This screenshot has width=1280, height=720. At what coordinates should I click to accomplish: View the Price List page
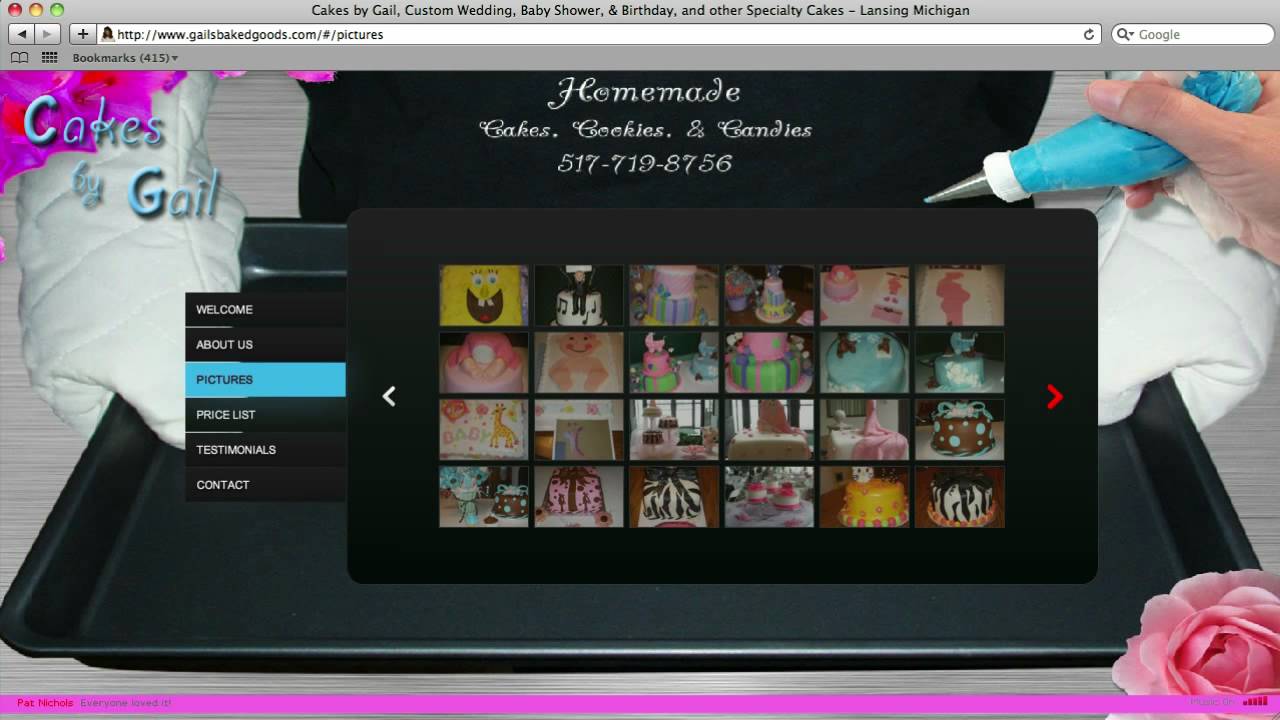[265, 415]
